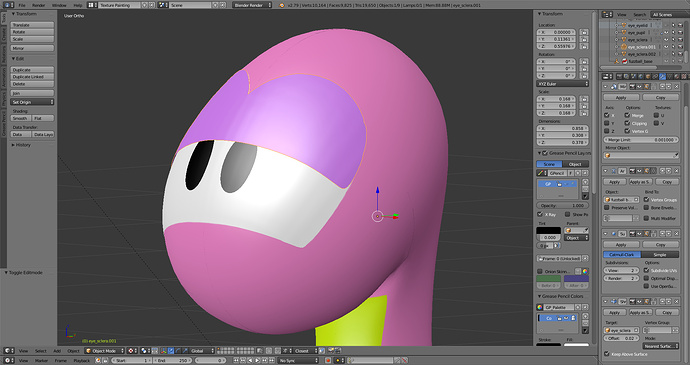Remove the Mirror modifier with its X button

point(677,87)
